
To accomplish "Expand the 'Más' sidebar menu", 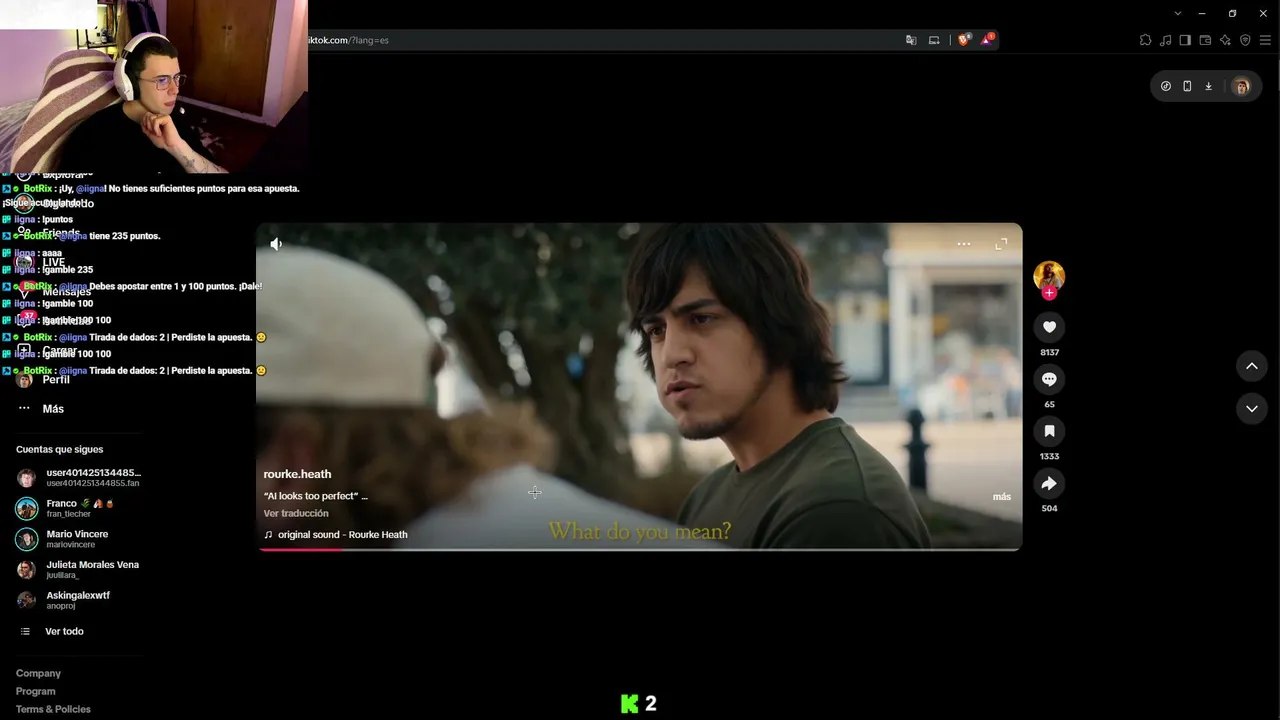I will [x=53, y=409].
